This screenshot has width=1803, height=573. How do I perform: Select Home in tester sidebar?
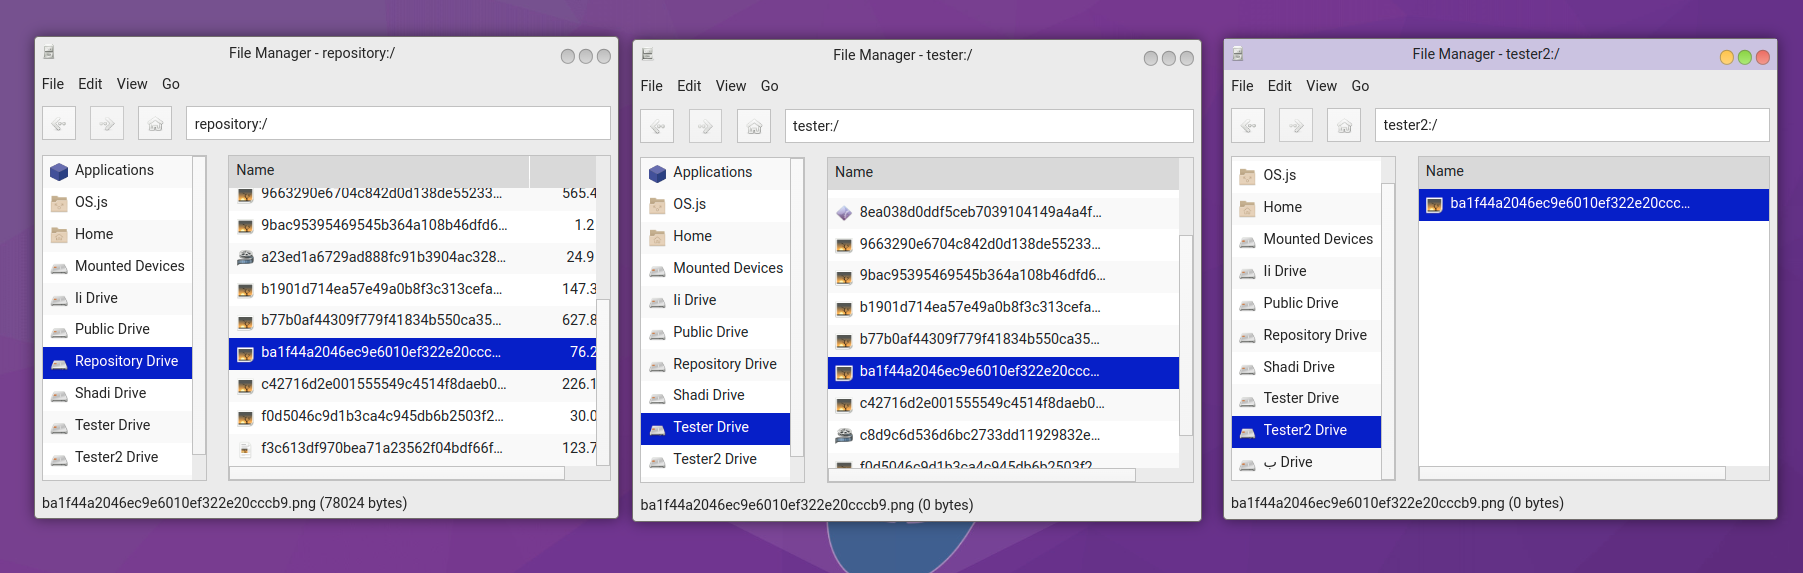716,236
